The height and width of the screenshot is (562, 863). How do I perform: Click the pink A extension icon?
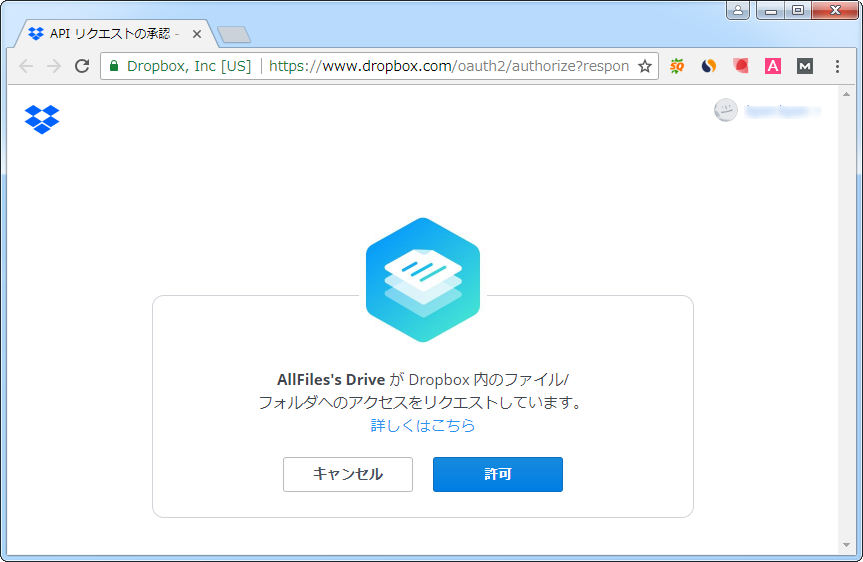(x=773, y=67)
